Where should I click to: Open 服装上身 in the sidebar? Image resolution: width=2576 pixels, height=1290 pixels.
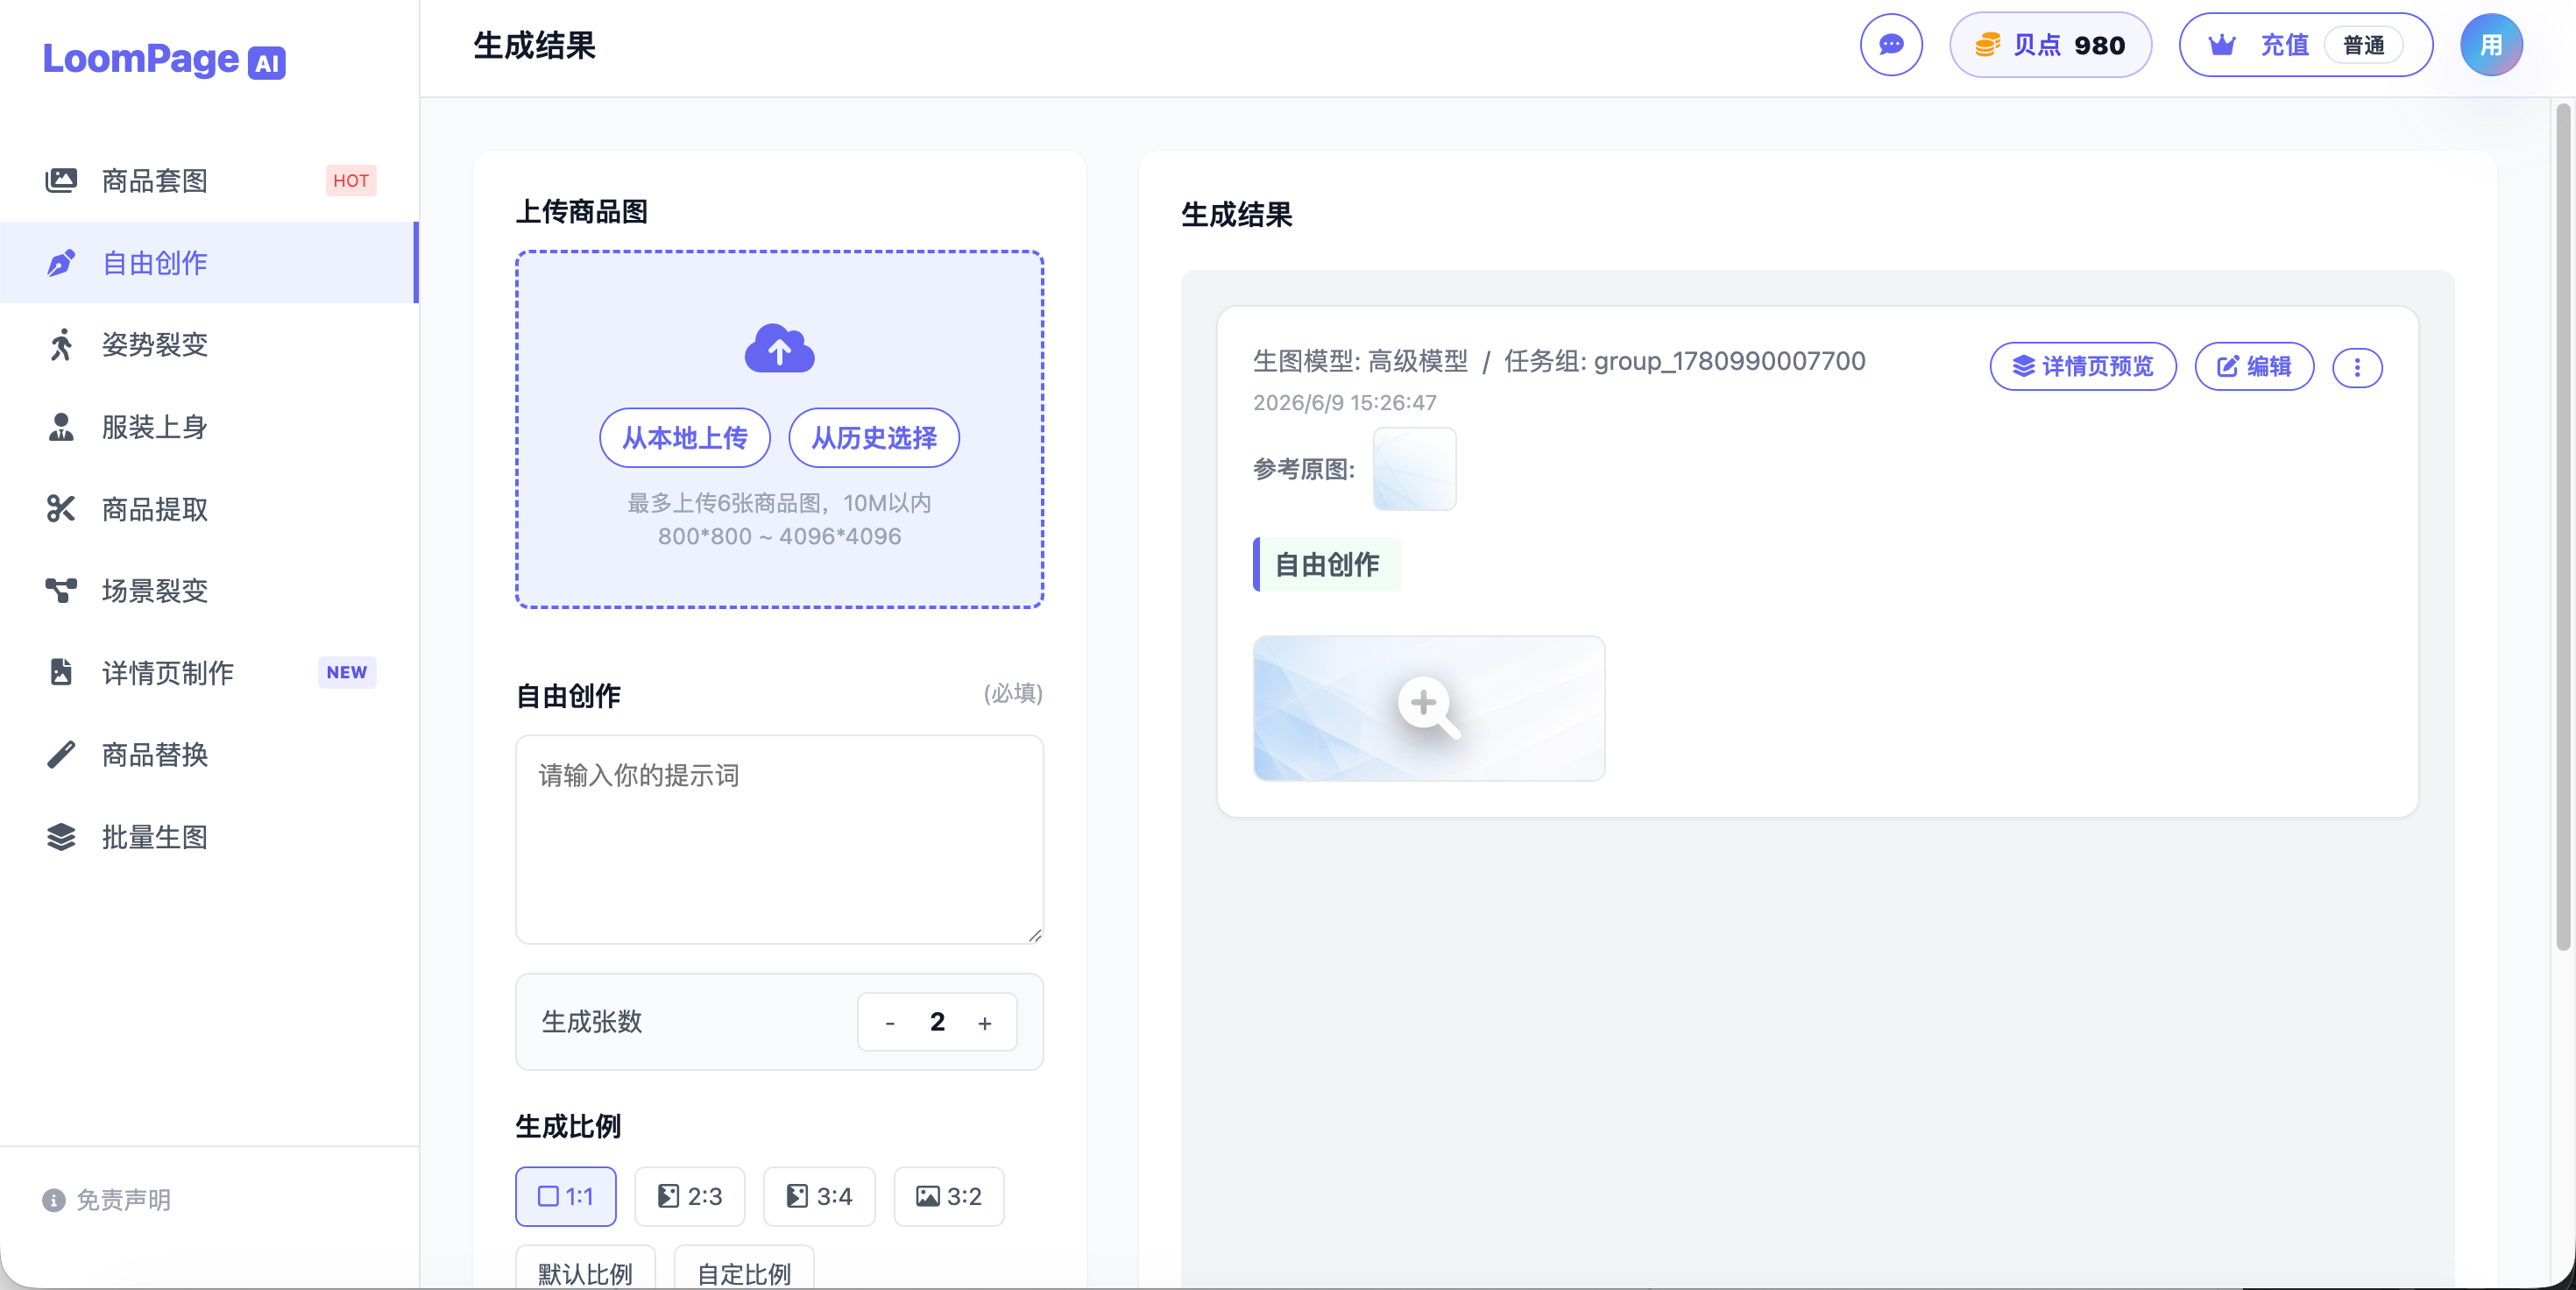(209, 426)
